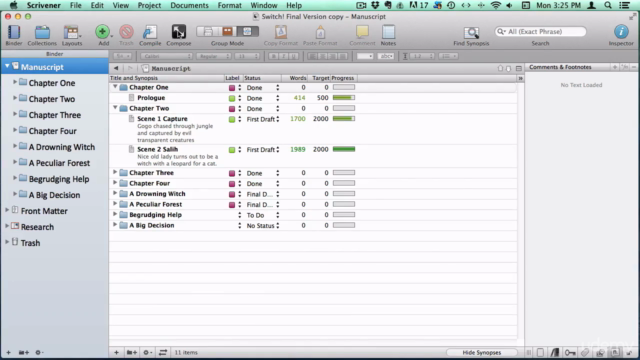Viewport: 640px width, 360px height.
Task: Open font family dropdown Calibri
Action: click(166, 56)
